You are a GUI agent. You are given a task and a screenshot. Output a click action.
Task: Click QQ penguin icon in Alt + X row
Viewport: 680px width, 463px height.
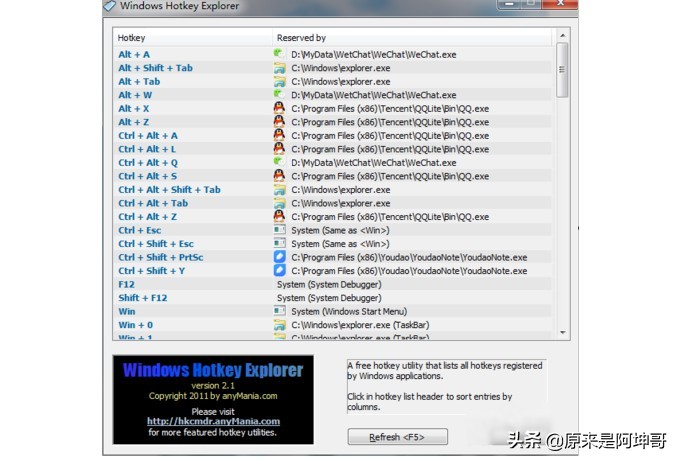279,108
